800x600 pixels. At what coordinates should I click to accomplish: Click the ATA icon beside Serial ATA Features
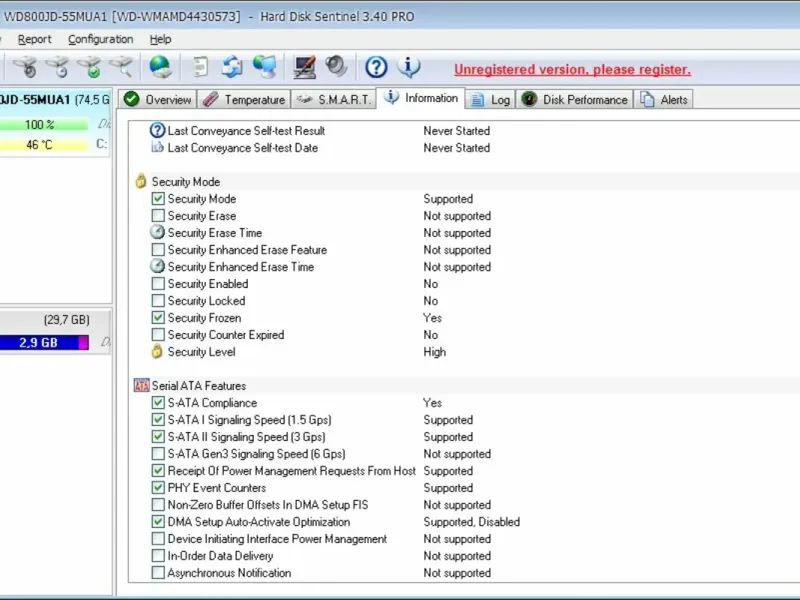pyautogui.click(x=141, y=385)
